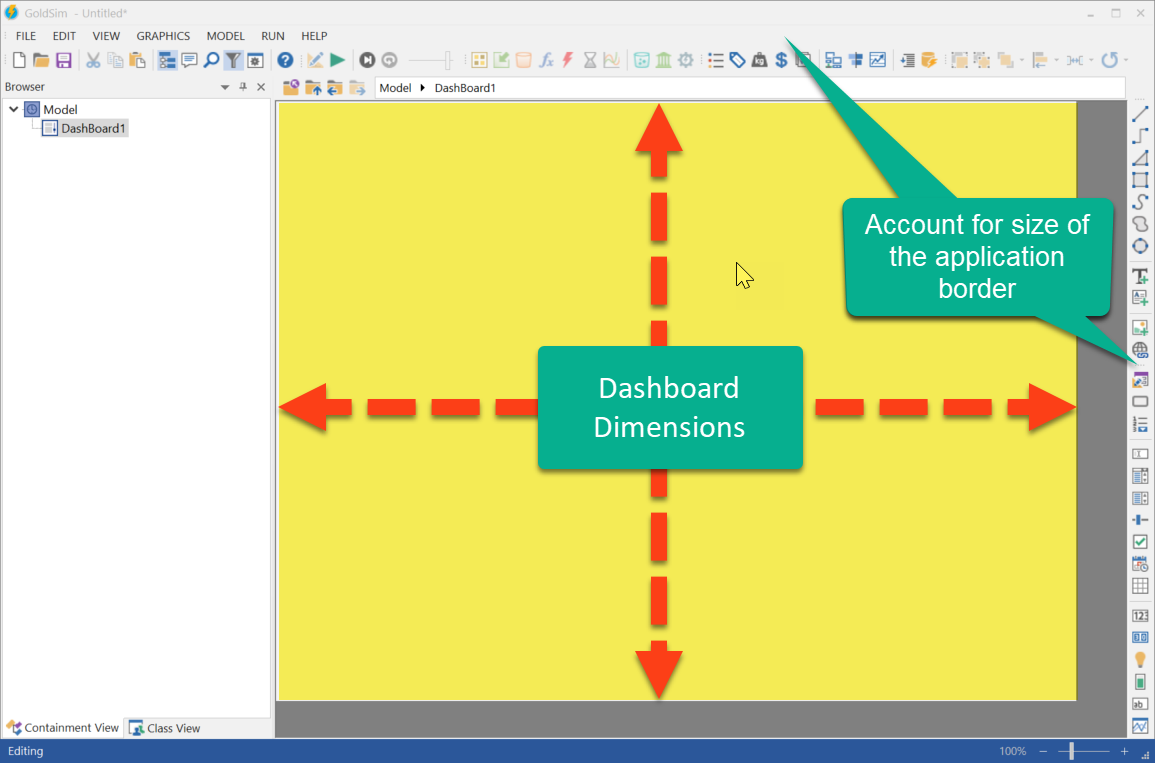Screen dimensions: 1155x763
Task: Click the zoom in plus button
Action: [1124, 751]
